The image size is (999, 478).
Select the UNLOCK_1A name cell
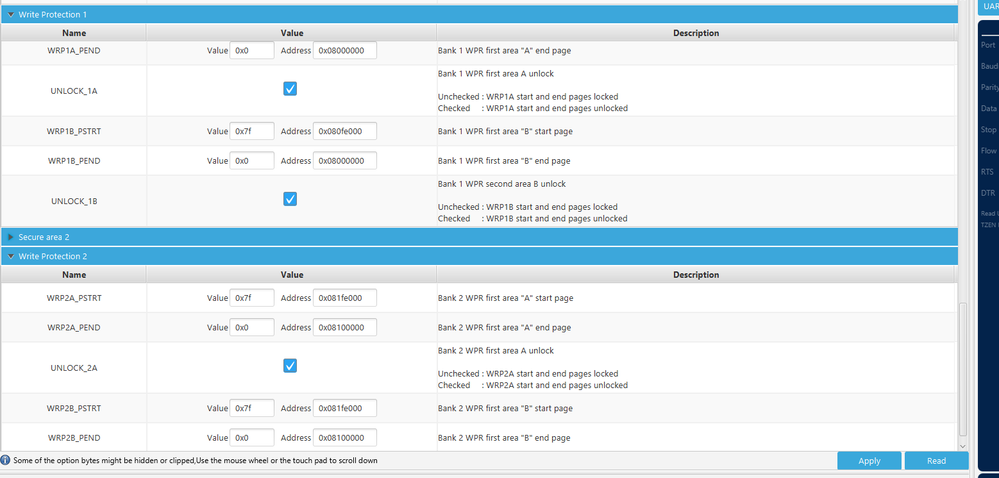tap(74, 91)
